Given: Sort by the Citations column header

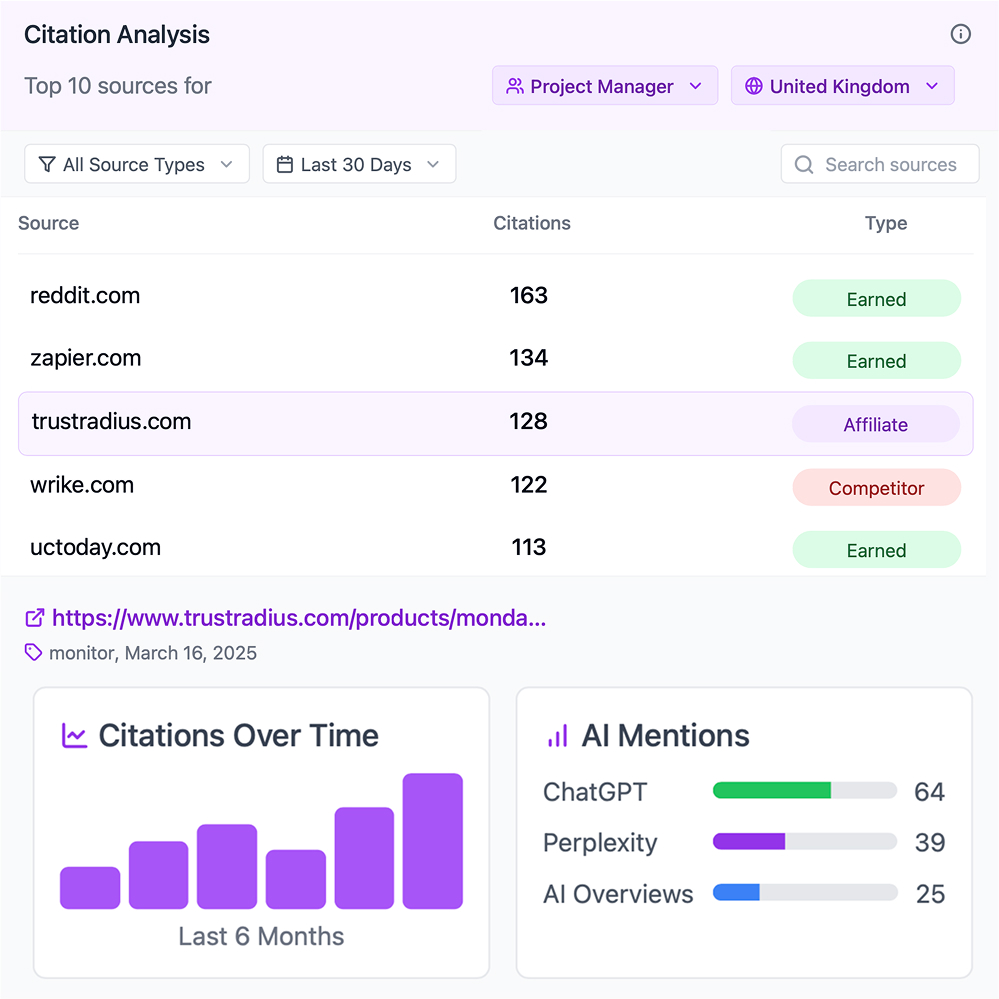Looking at the screenshot, I should tap(531, 223).
